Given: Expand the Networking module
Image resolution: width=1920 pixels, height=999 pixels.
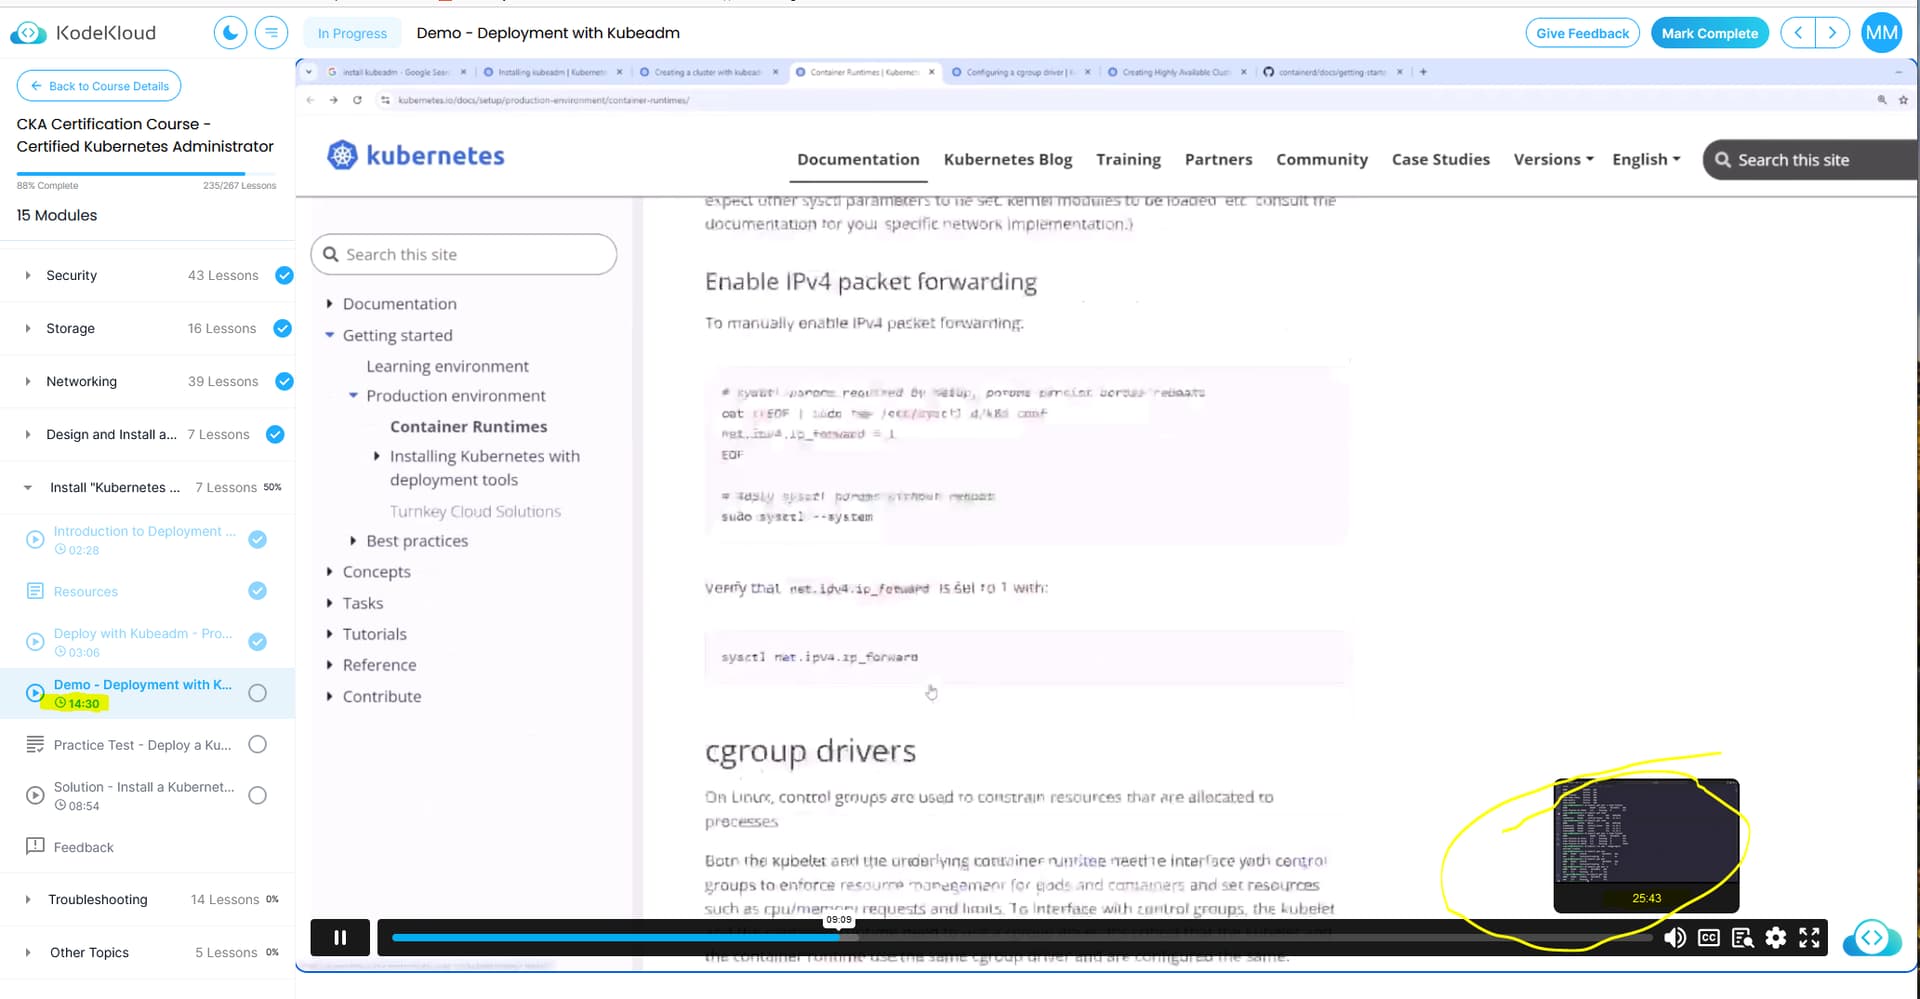Looking at the screenshot, I should (x=27, y=381).
